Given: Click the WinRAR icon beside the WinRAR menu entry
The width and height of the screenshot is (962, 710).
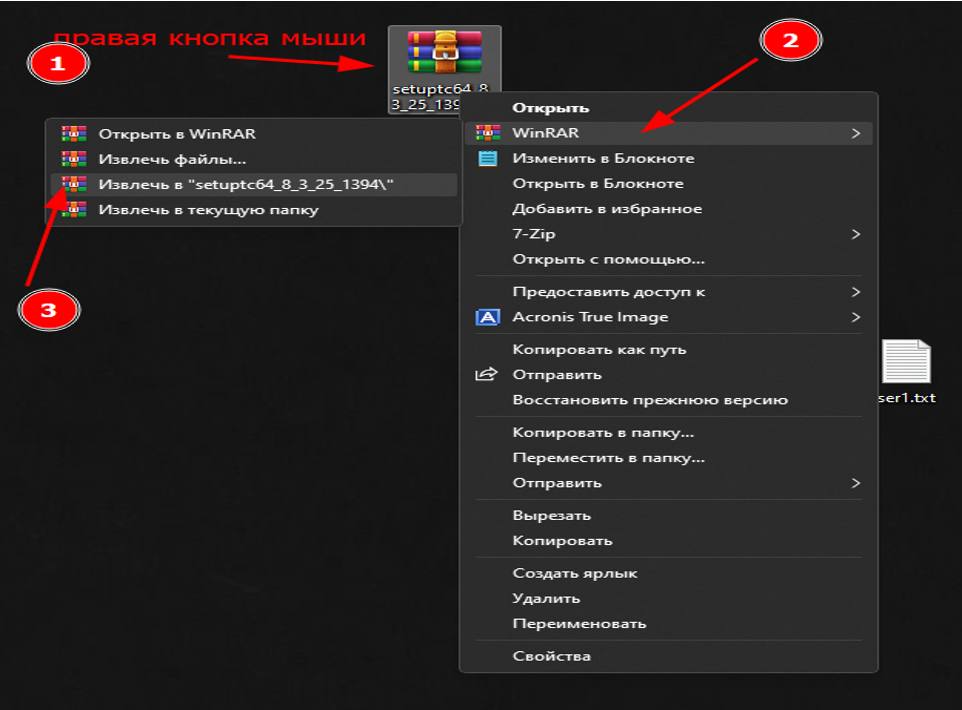Looking at the screenshot, I should point(488,133).
